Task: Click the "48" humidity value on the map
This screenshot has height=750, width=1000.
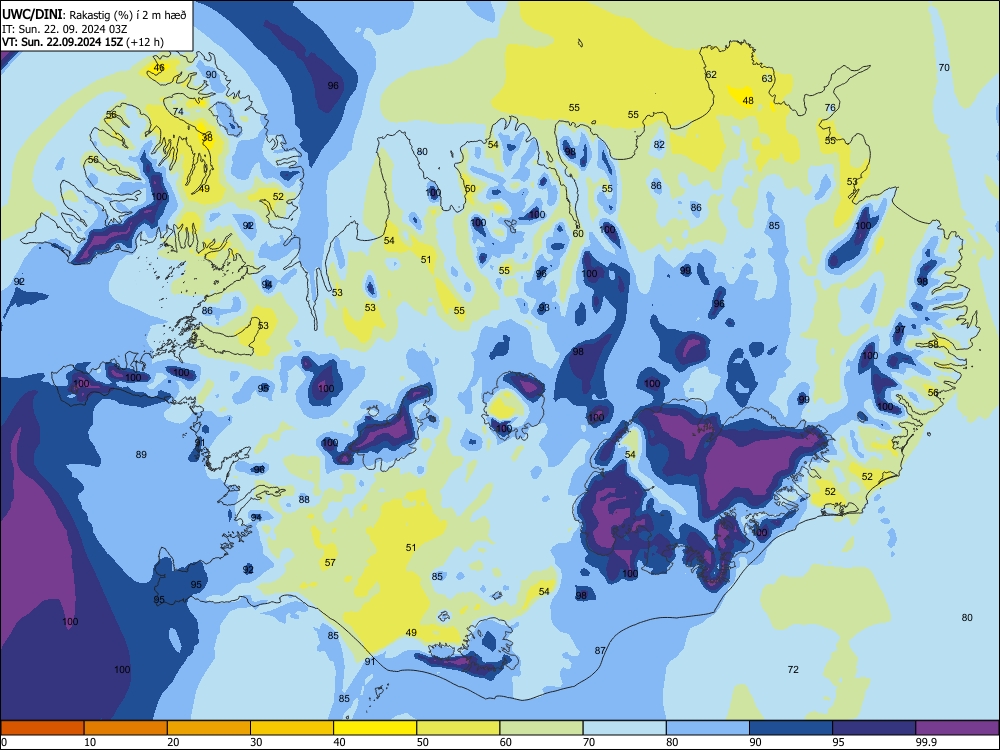Action: pos(748,100)
